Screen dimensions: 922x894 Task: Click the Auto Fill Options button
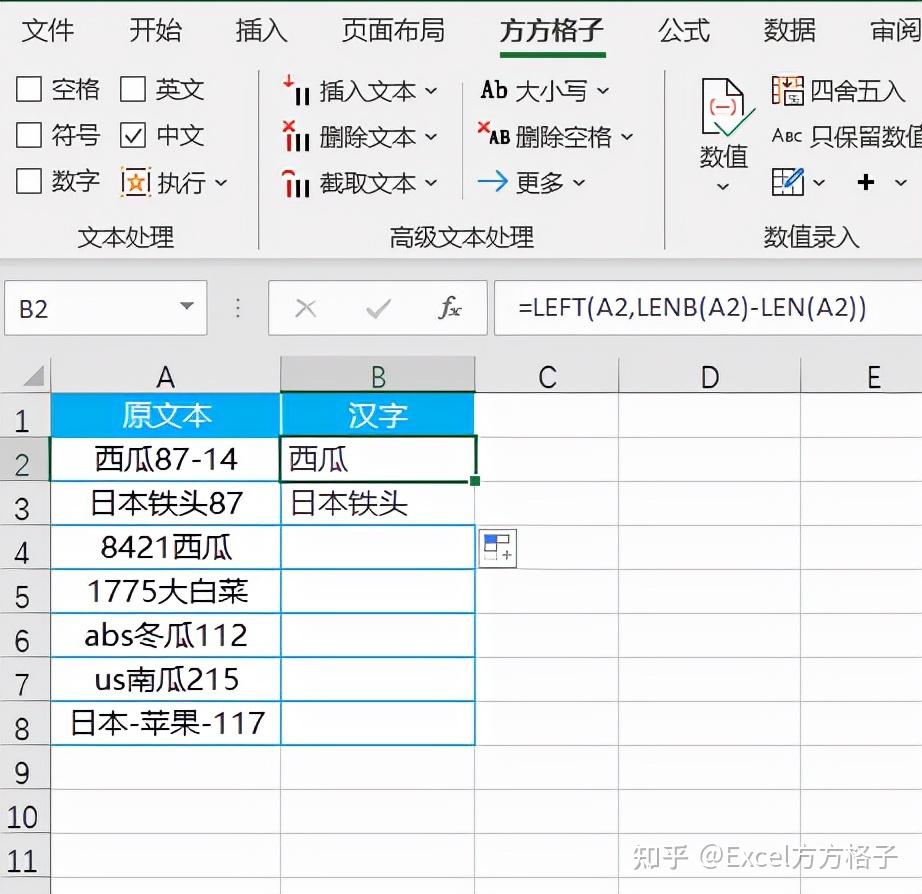(497, 550)
